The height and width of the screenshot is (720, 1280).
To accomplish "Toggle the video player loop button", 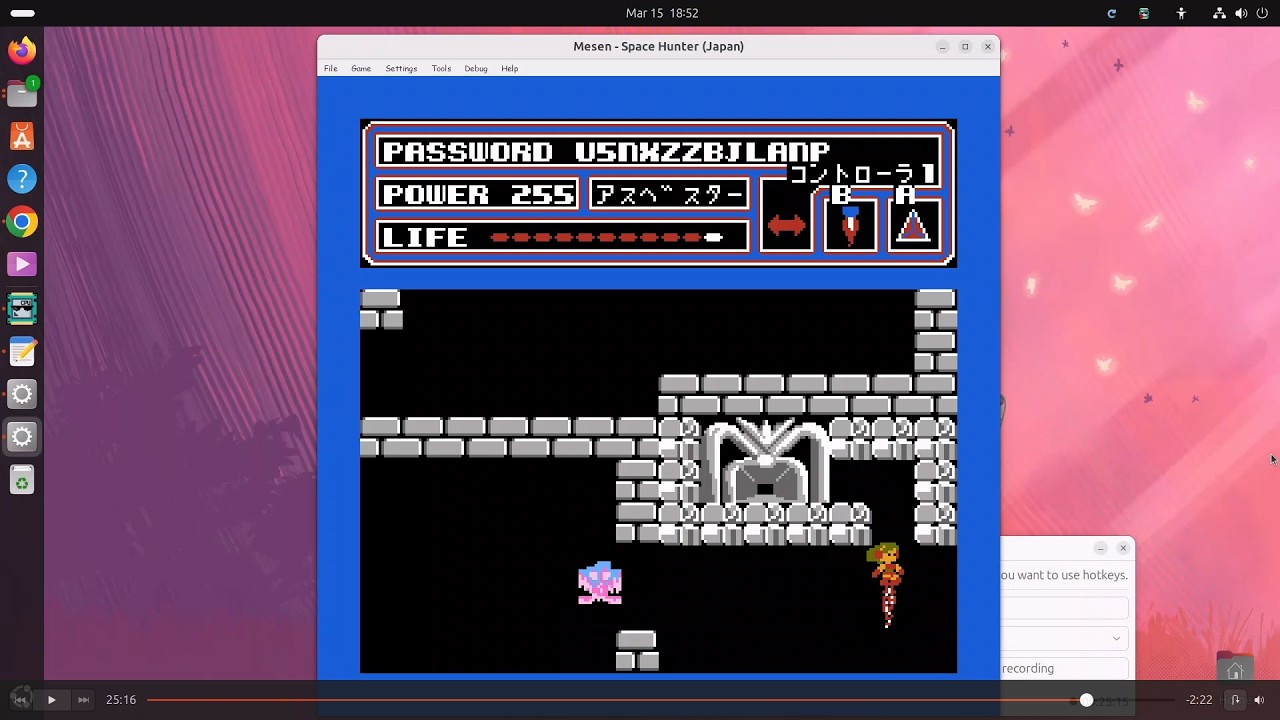I will [1235, 700].
